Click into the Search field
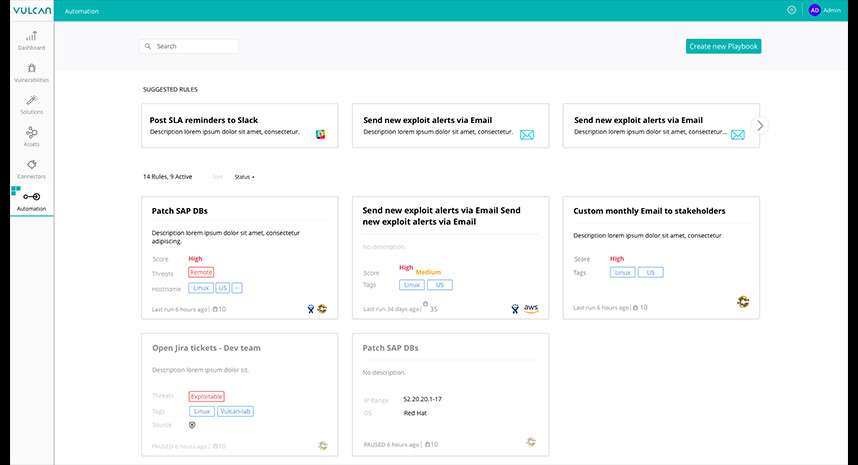 pos(189,46)
